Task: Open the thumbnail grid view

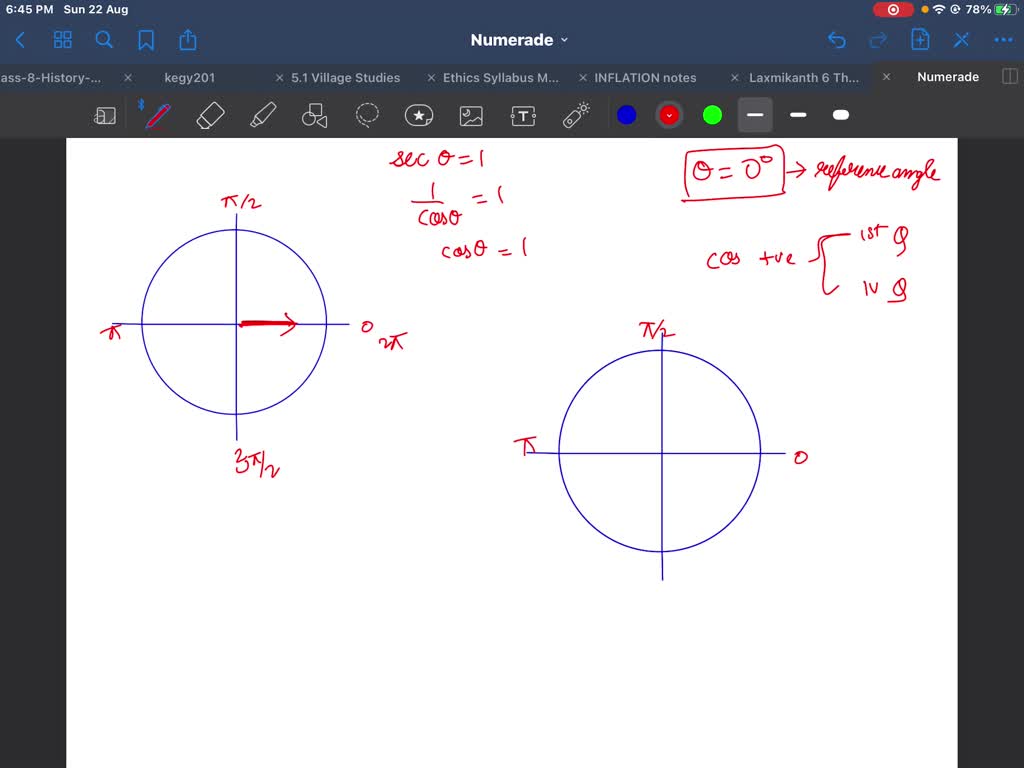Action: click(x=63, y=40)
